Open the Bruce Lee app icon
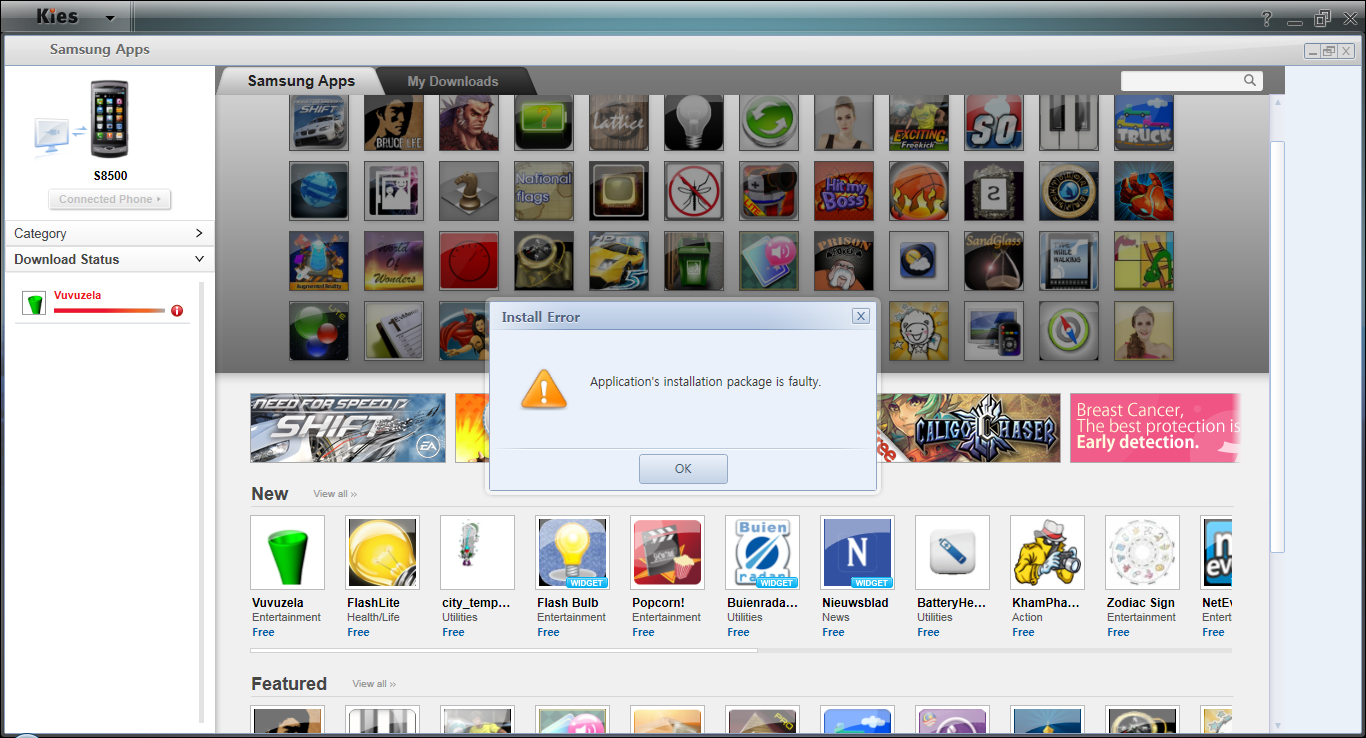Viewport: 1366px width, 738px height. click(x=394, y=121)
